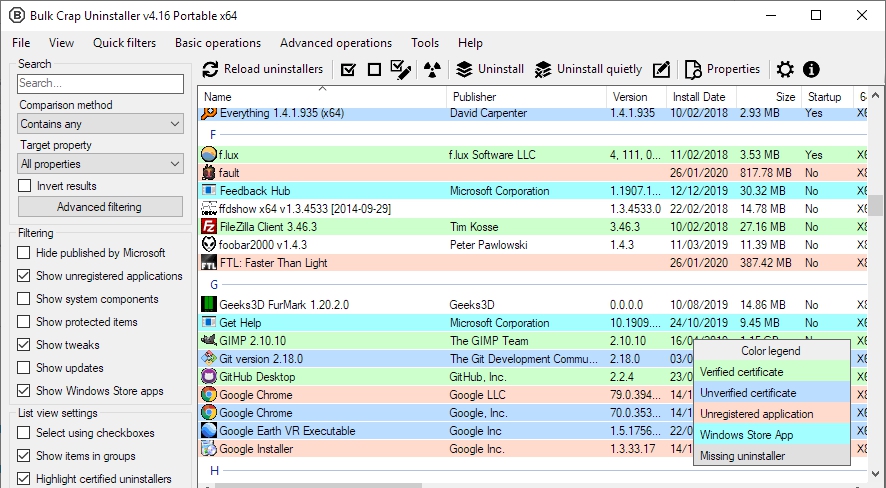Image resolution: width=886 pixels, height=488 pixels.
Task: Click the f.lux app icon
Action: click(209, 155)
